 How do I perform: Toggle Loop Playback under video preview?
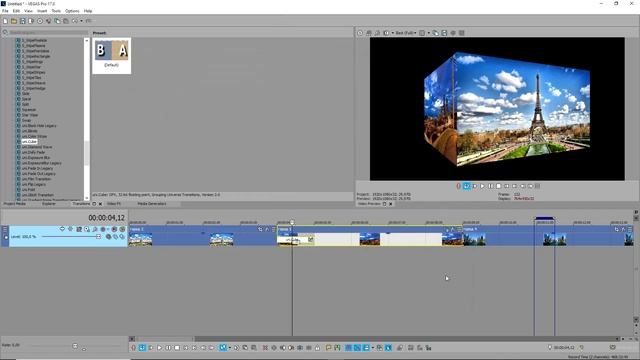[467, 186]
